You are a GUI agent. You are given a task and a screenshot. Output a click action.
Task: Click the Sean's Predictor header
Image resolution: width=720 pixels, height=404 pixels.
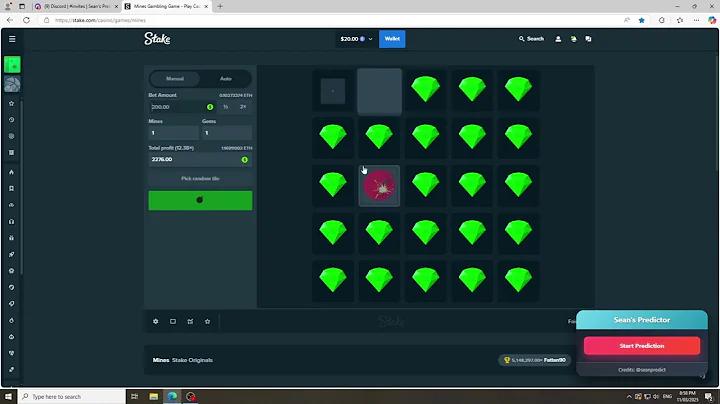point(641,320)
